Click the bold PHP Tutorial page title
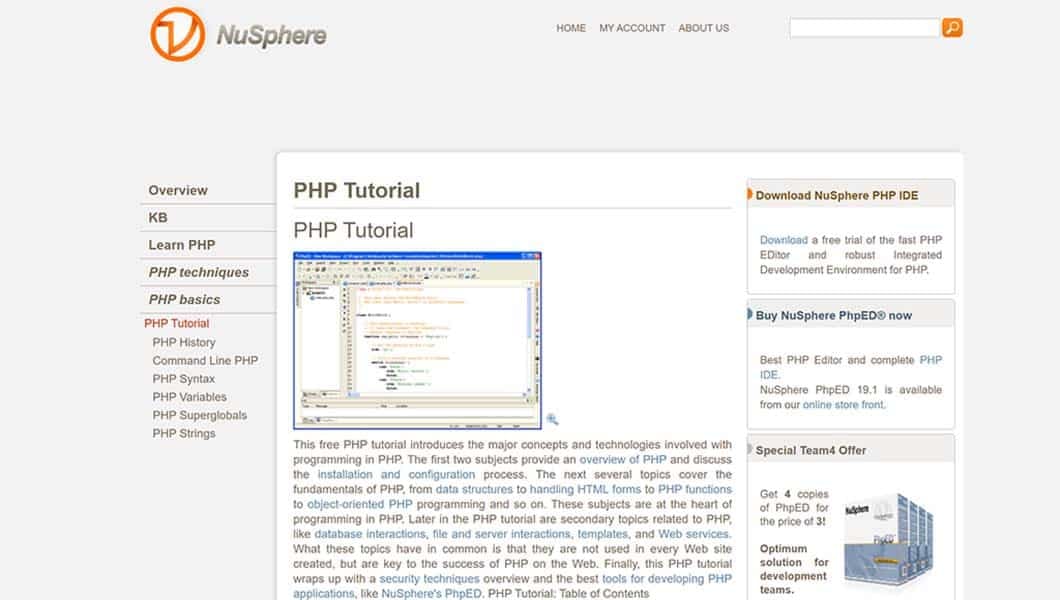The width and height of the screenshot is (1060, 600). coord(357,191)
